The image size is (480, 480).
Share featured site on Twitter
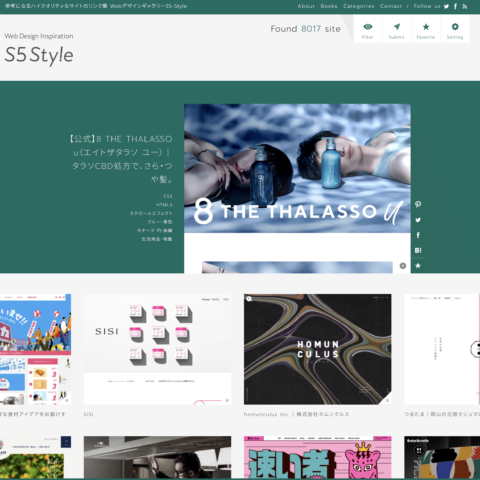(x=418, y=220)
